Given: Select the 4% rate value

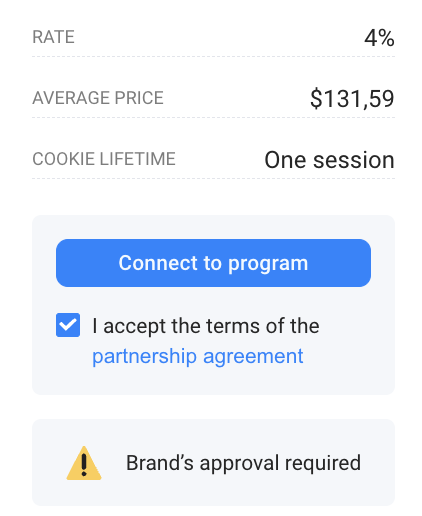Looking at the screenshot, I should point(379,38).
